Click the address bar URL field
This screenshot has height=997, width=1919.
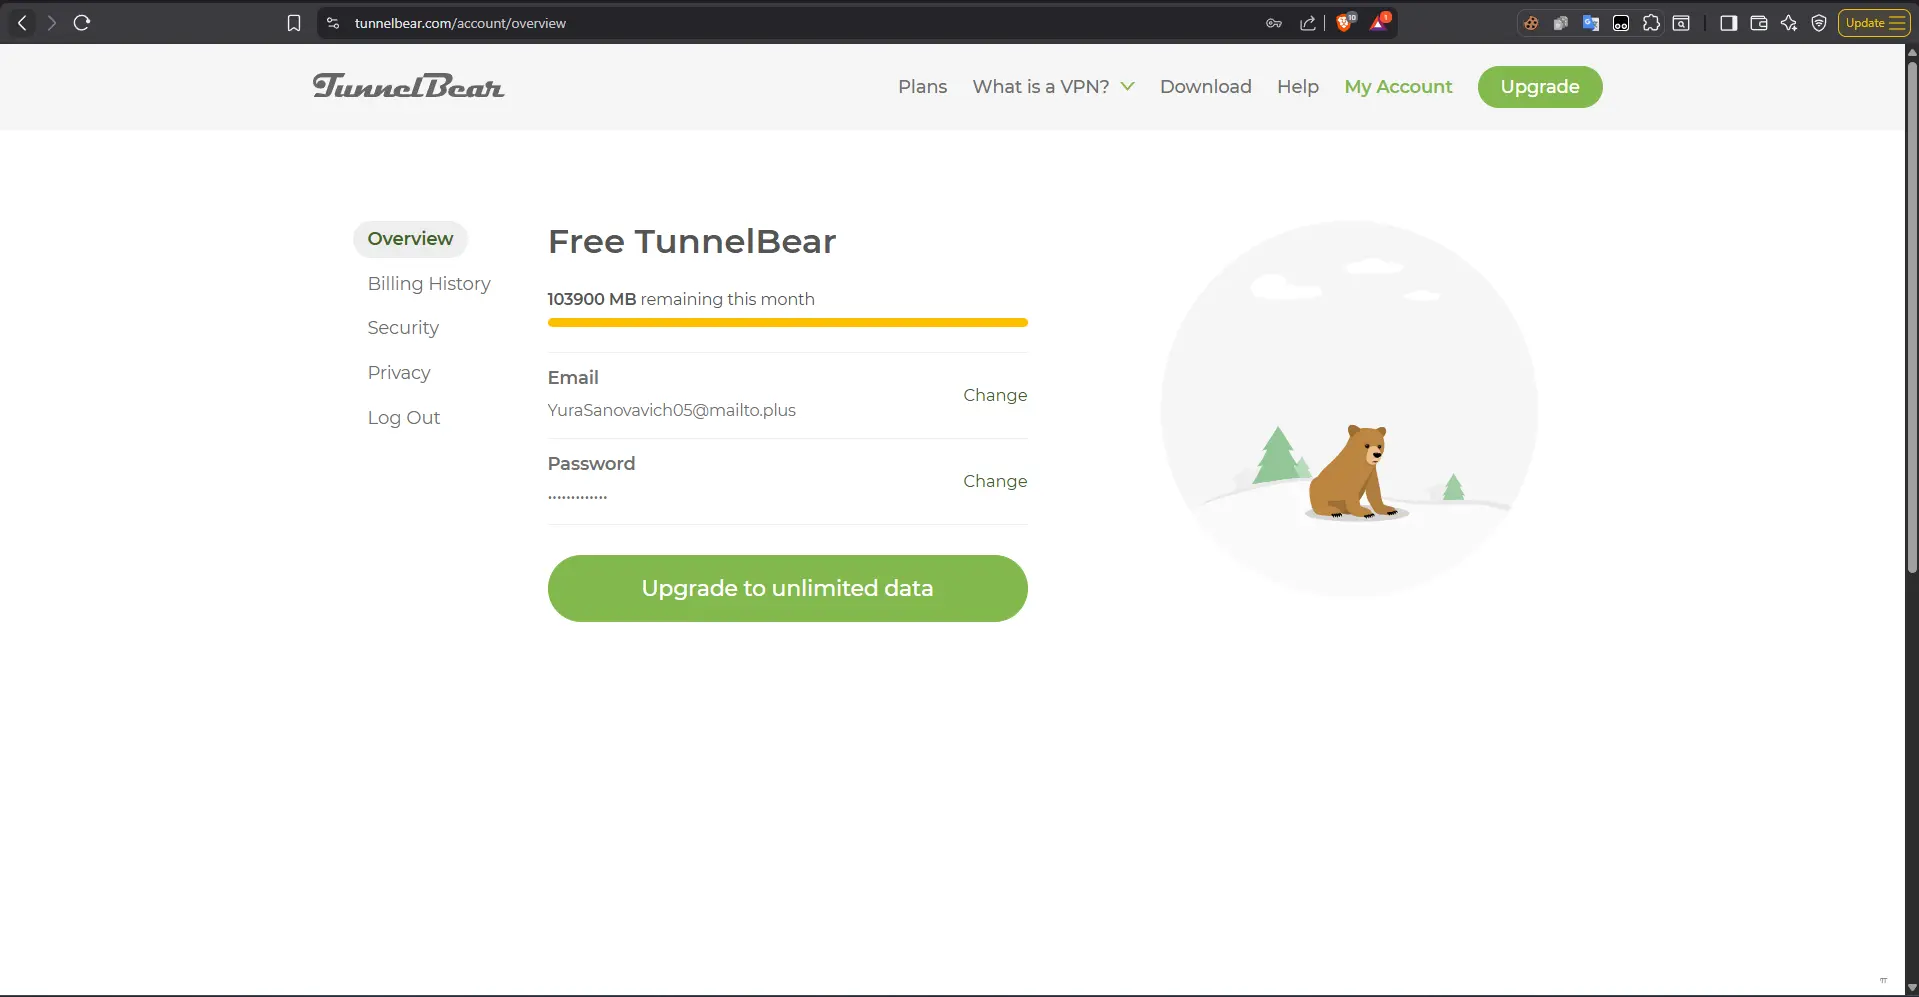[800, 23]
